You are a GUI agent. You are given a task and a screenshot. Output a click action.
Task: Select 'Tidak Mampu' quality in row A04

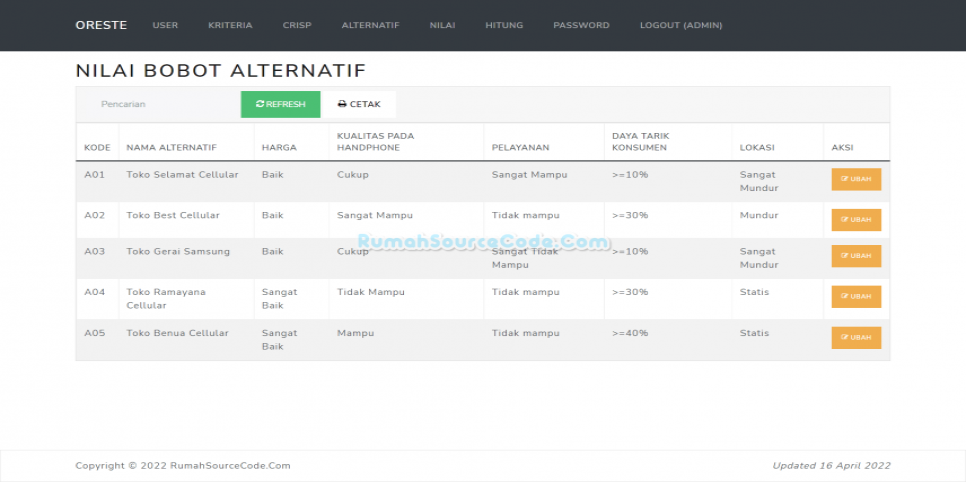click(x=371, y=292)
